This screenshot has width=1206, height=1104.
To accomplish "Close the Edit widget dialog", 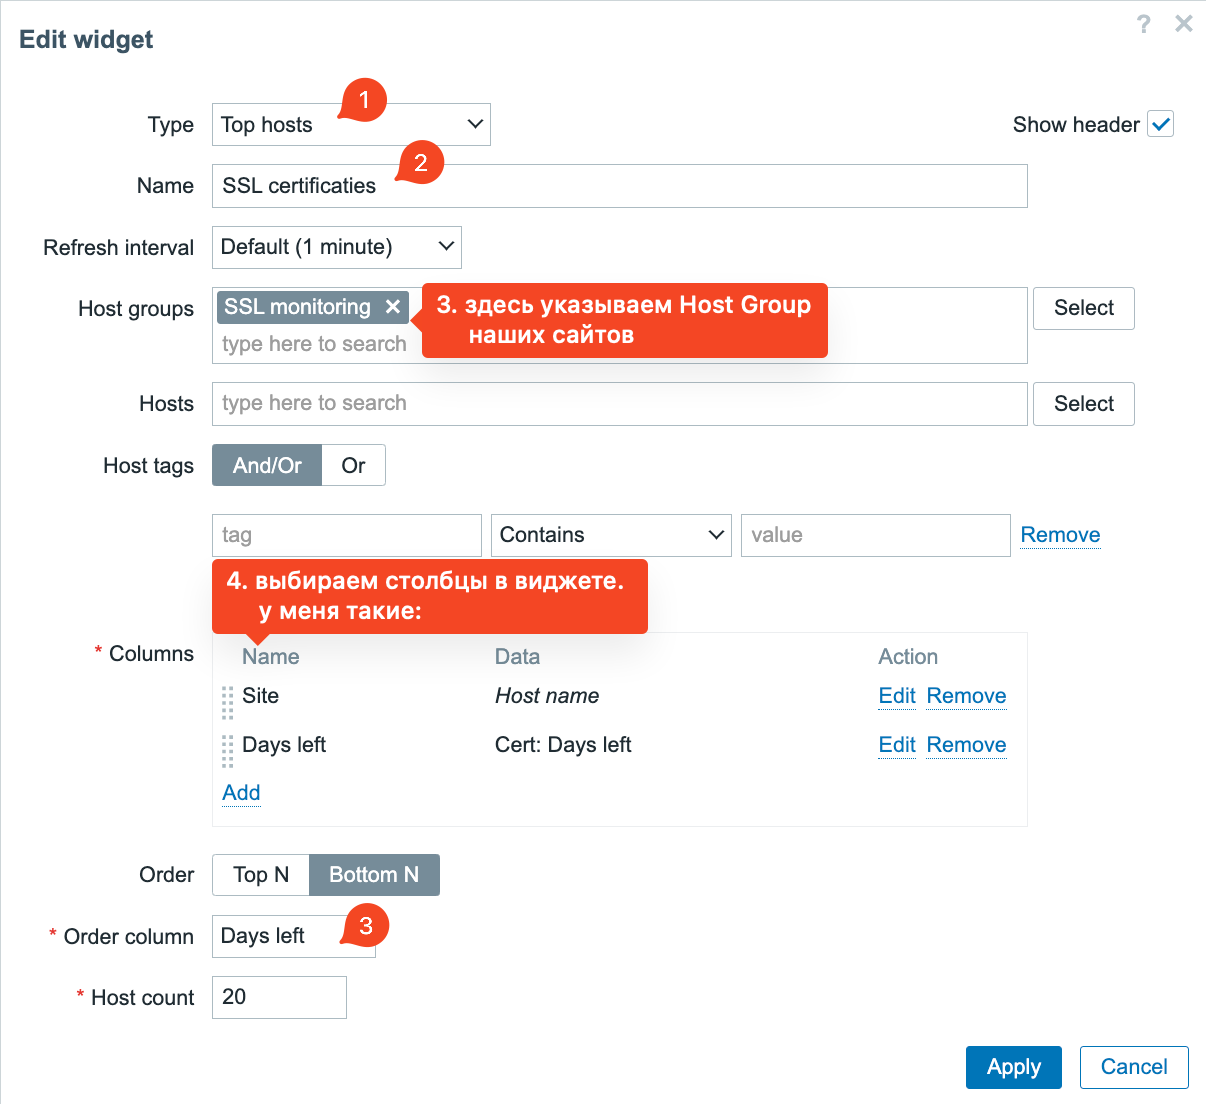I will click(x=1184, y=24).
